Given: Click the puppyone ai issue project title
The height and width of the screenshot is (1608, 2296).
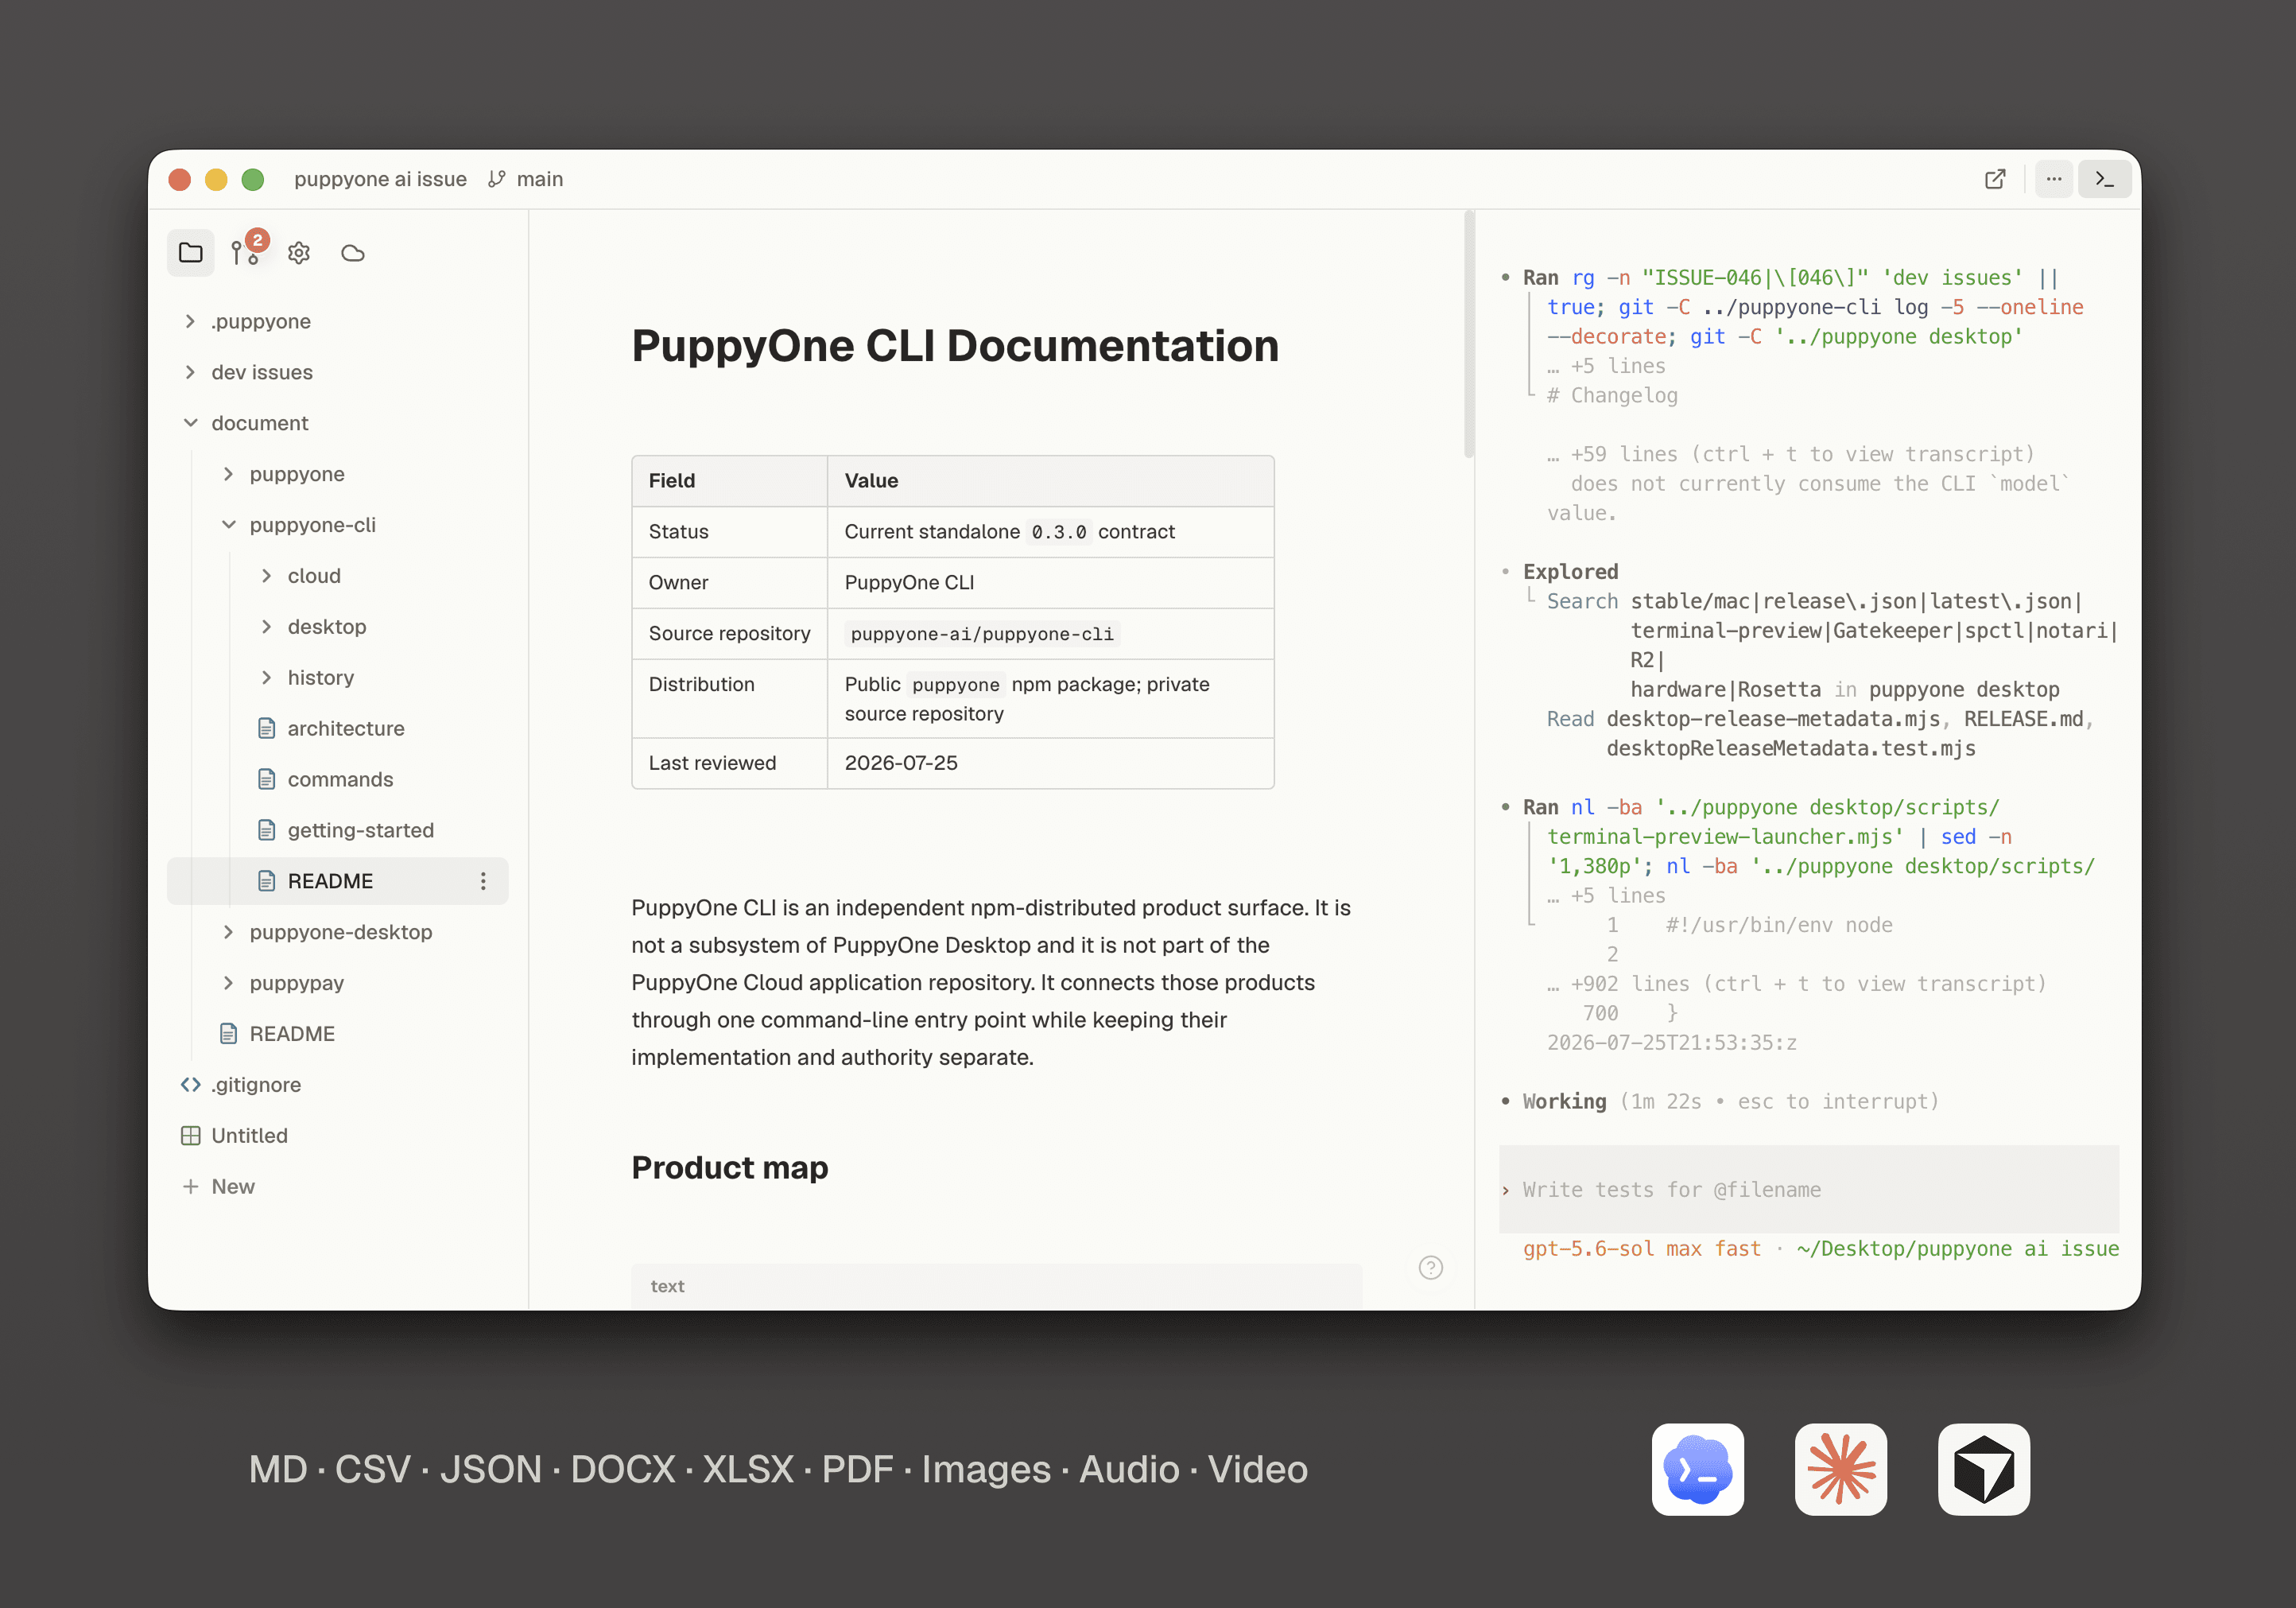Looking at the screenshot, I should tap(380, 179).
